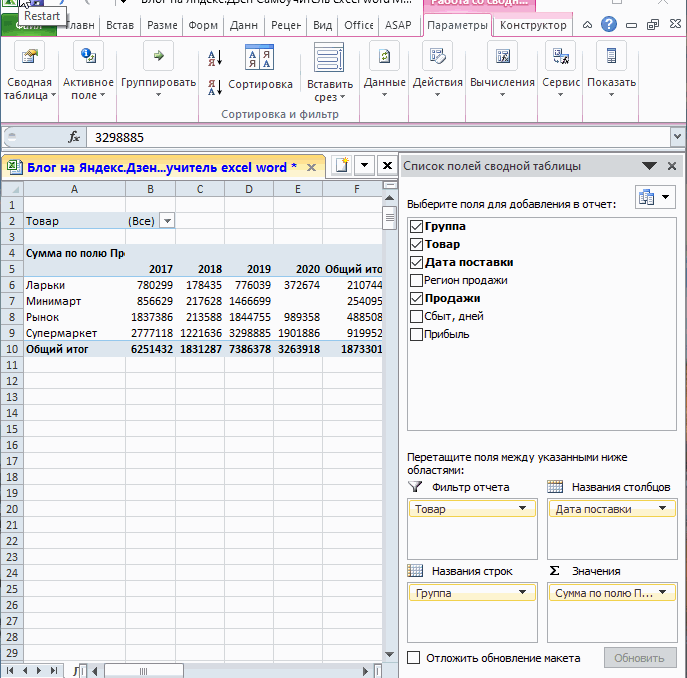Uncheck the Товар field checkbox
Viewport: 687px width, 678px height.
pos(416,244)
